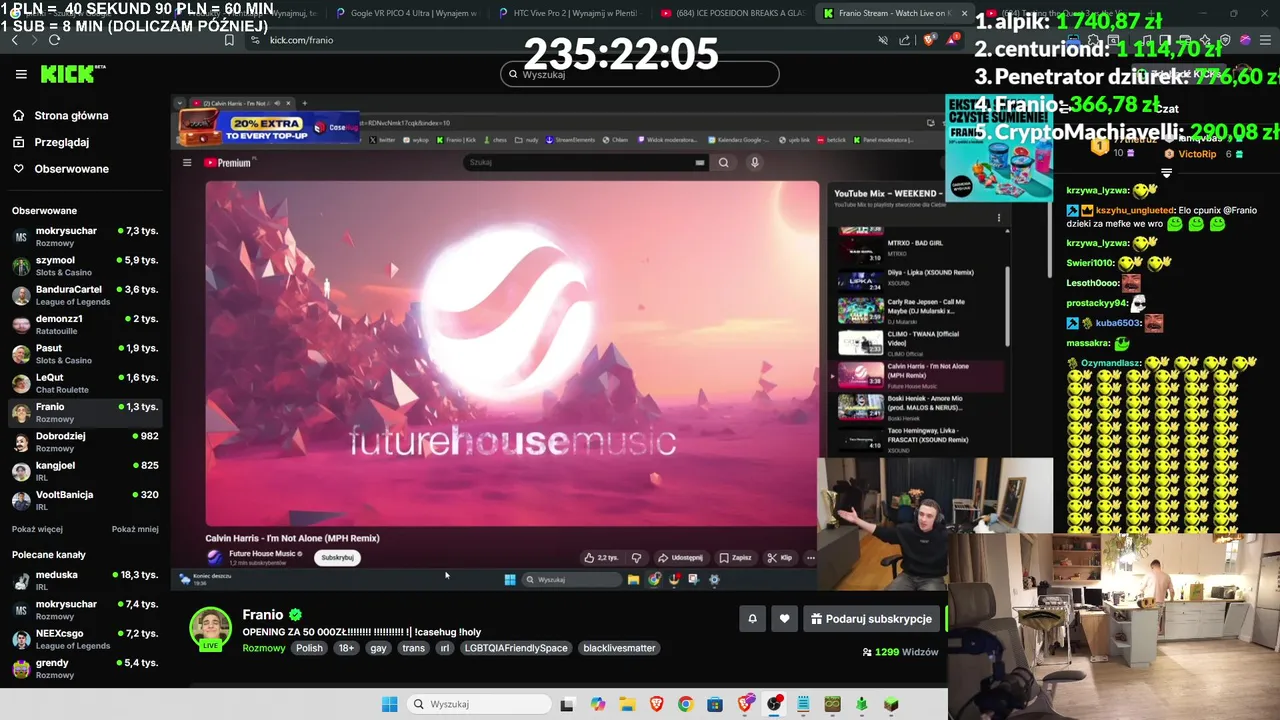
Task: Select Franio in followed channels list
Action: tap(84, 412)
